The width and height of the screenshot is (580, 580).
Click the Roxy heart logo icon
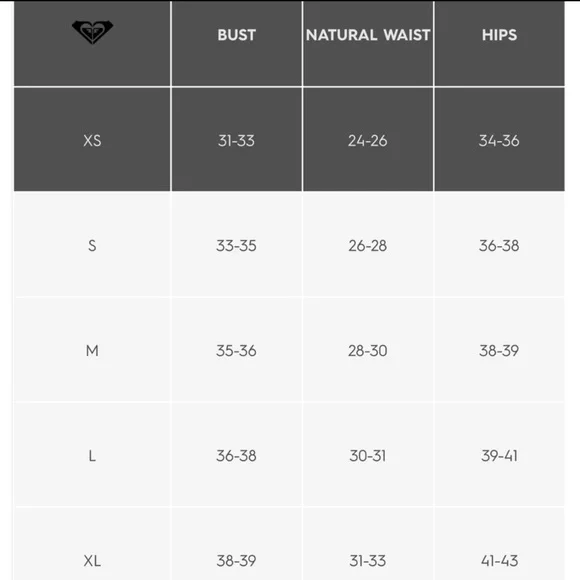coord(92,32)
